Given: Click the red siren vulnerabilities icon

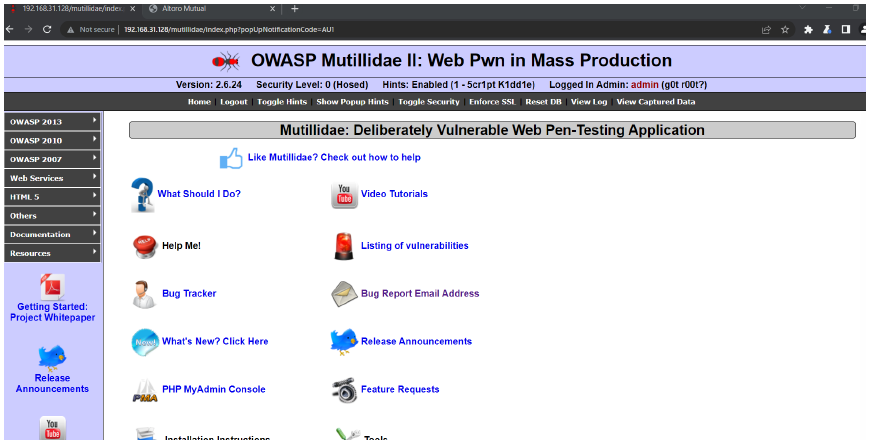Looking at the screenshot, I should (x=344, y=246).
